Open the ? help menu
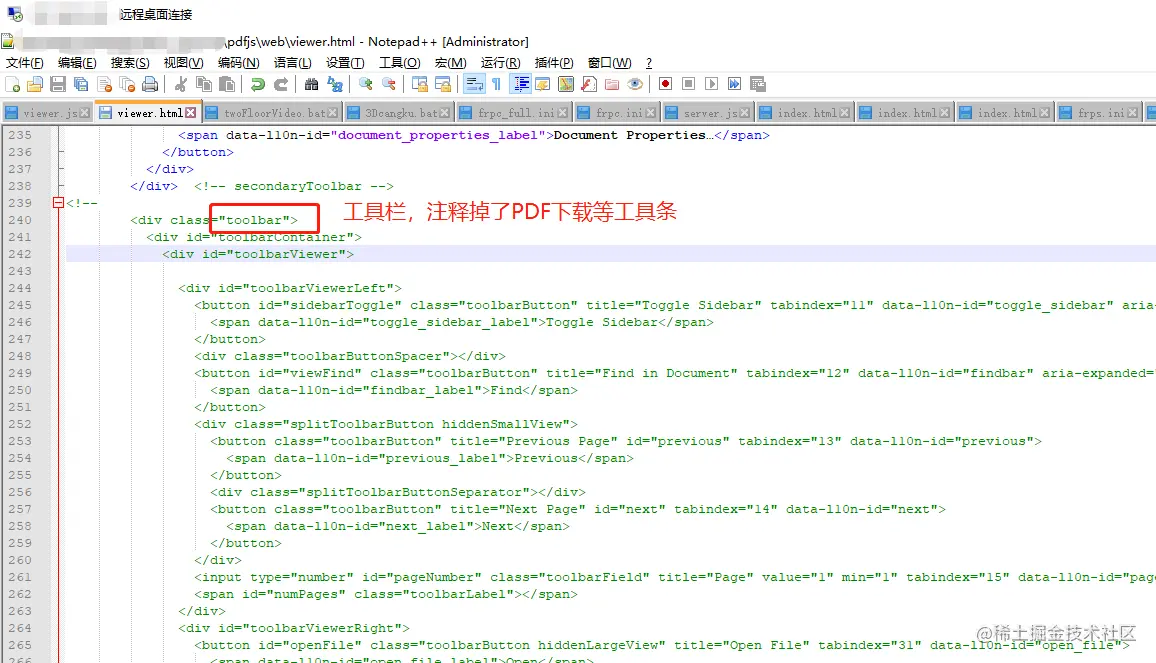This screenshot has height=663, width=1156. [x=649, y=63]
